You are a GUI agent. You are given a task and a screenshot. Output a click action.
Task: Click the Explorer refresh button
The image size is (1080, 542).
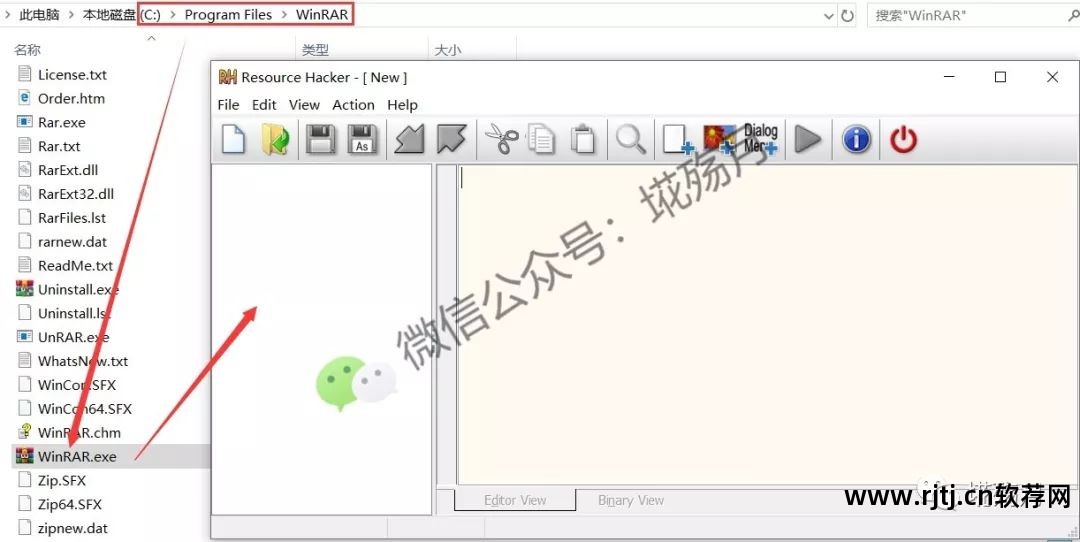(848, 15)
